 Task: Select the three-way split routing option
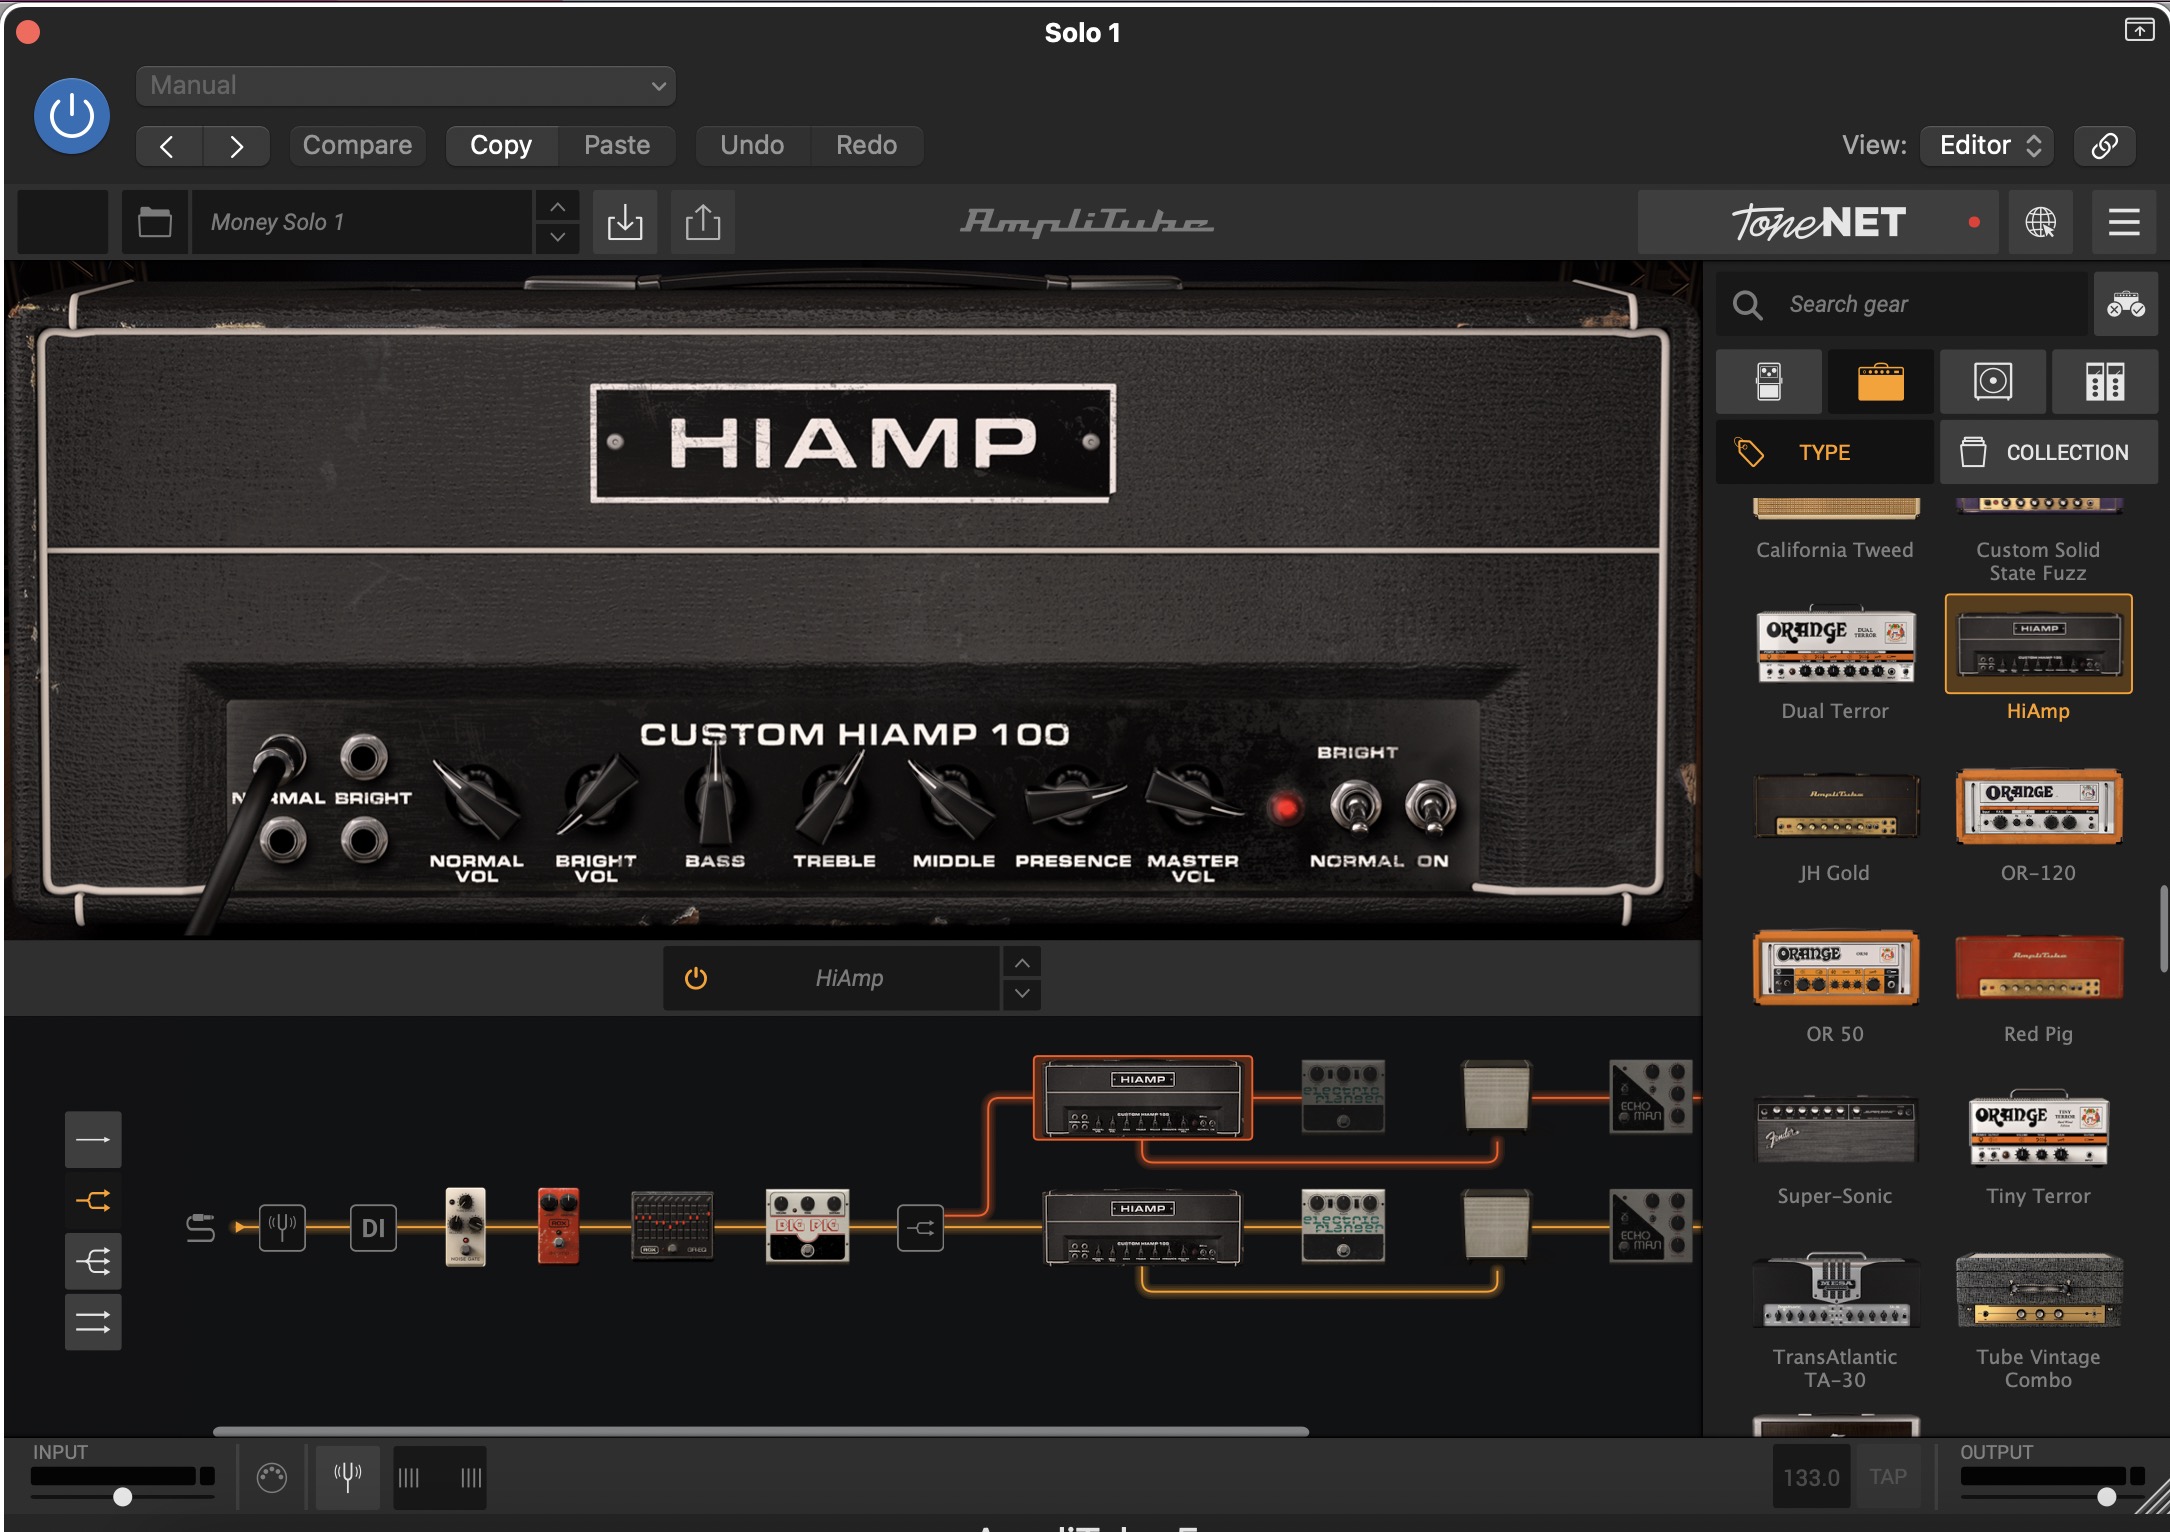93,1262
